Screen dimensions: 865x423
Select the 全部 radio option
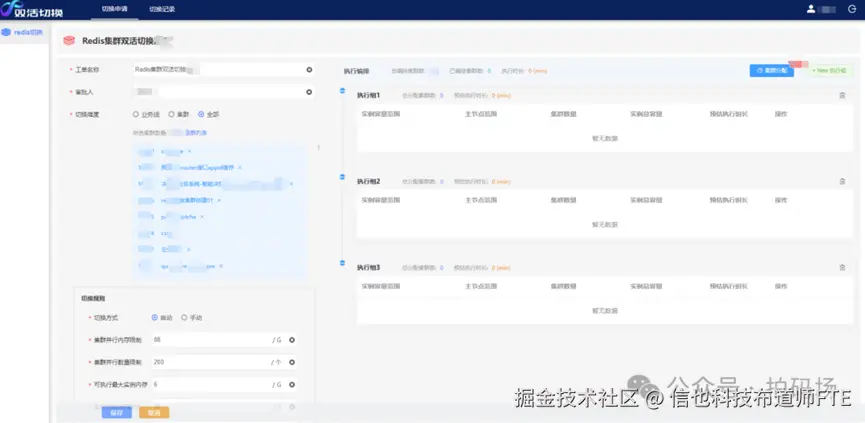(209, 114)
